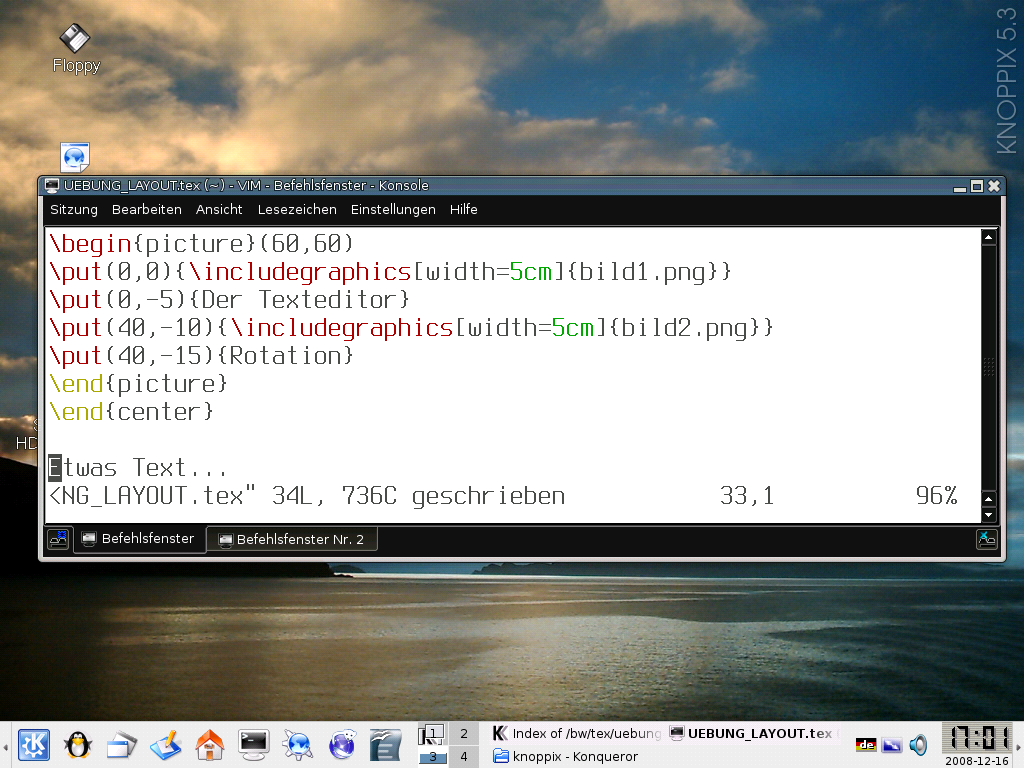Open the KDE K menu

pyautogui.click(x=34, y=744)
